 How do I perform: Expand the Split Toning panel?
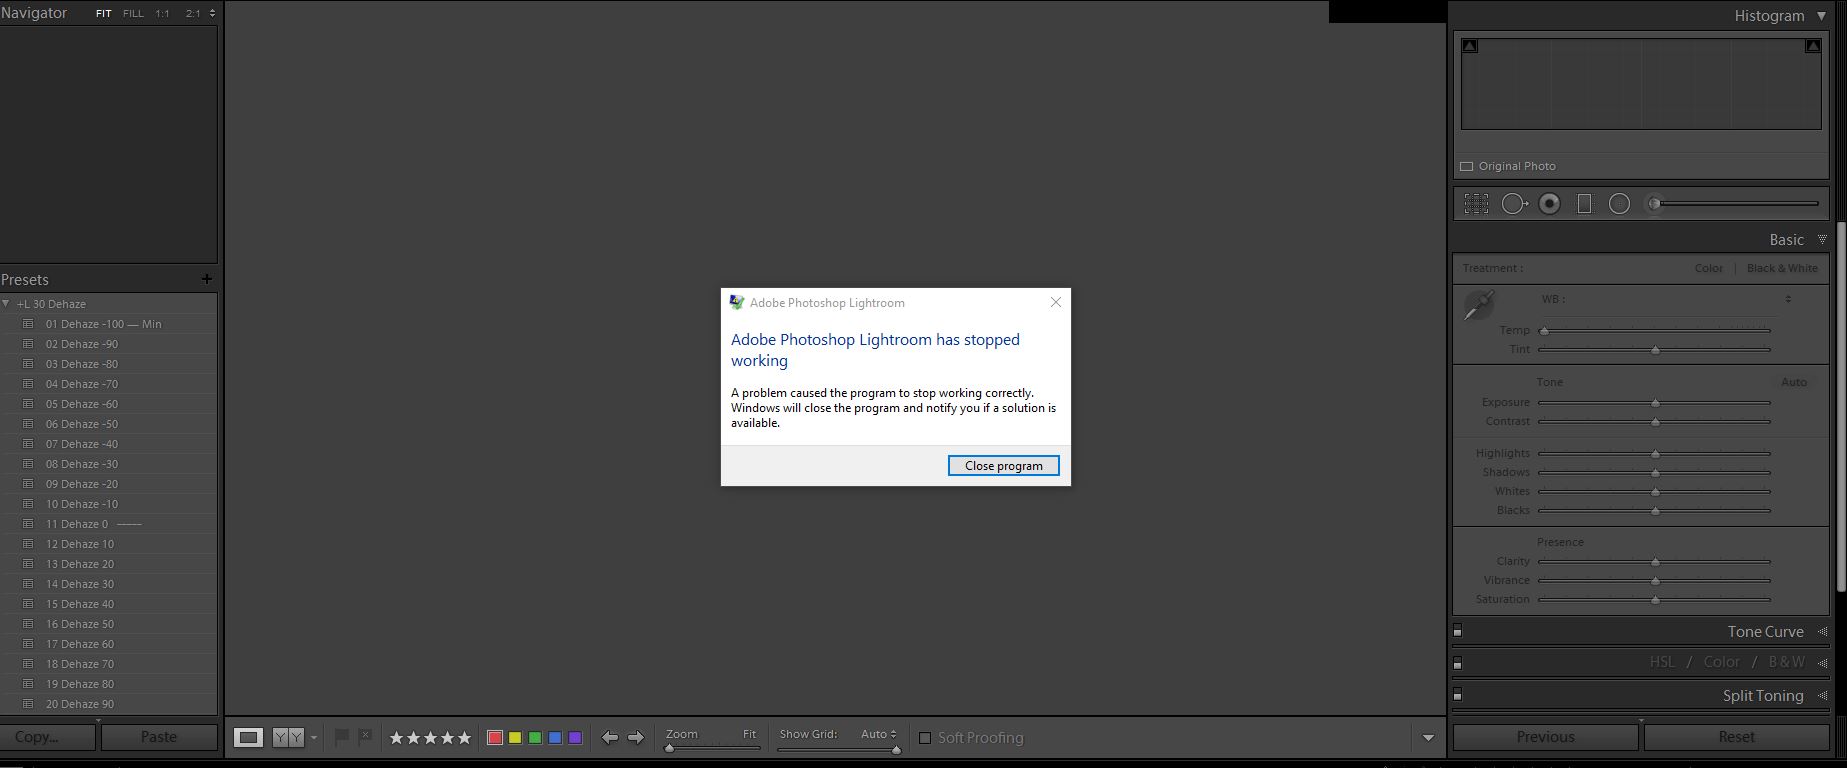(1822, 695)
